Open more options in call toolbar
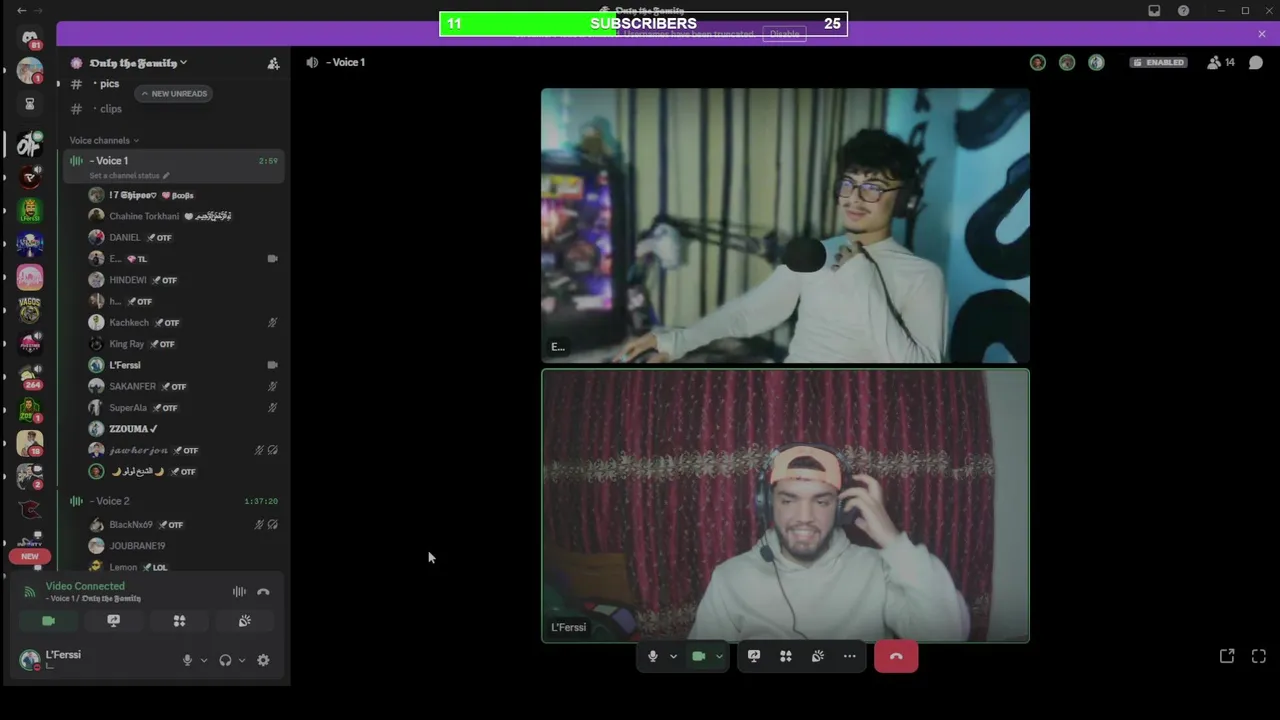The width and height of the screenshot is (1280, 720). click(x=850, y=656)
